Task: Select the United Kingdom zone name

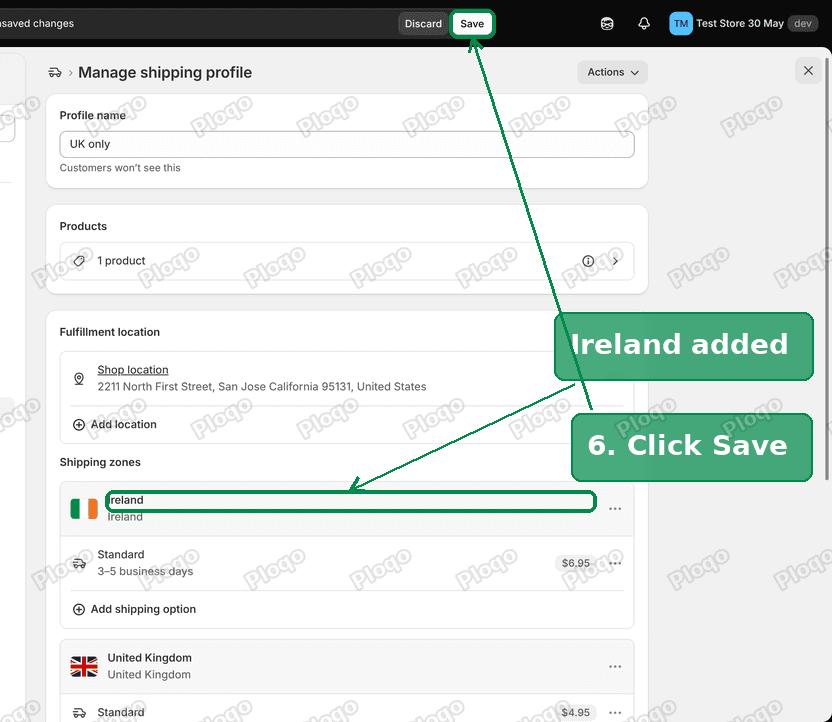Action: click(x=150, y=658)
